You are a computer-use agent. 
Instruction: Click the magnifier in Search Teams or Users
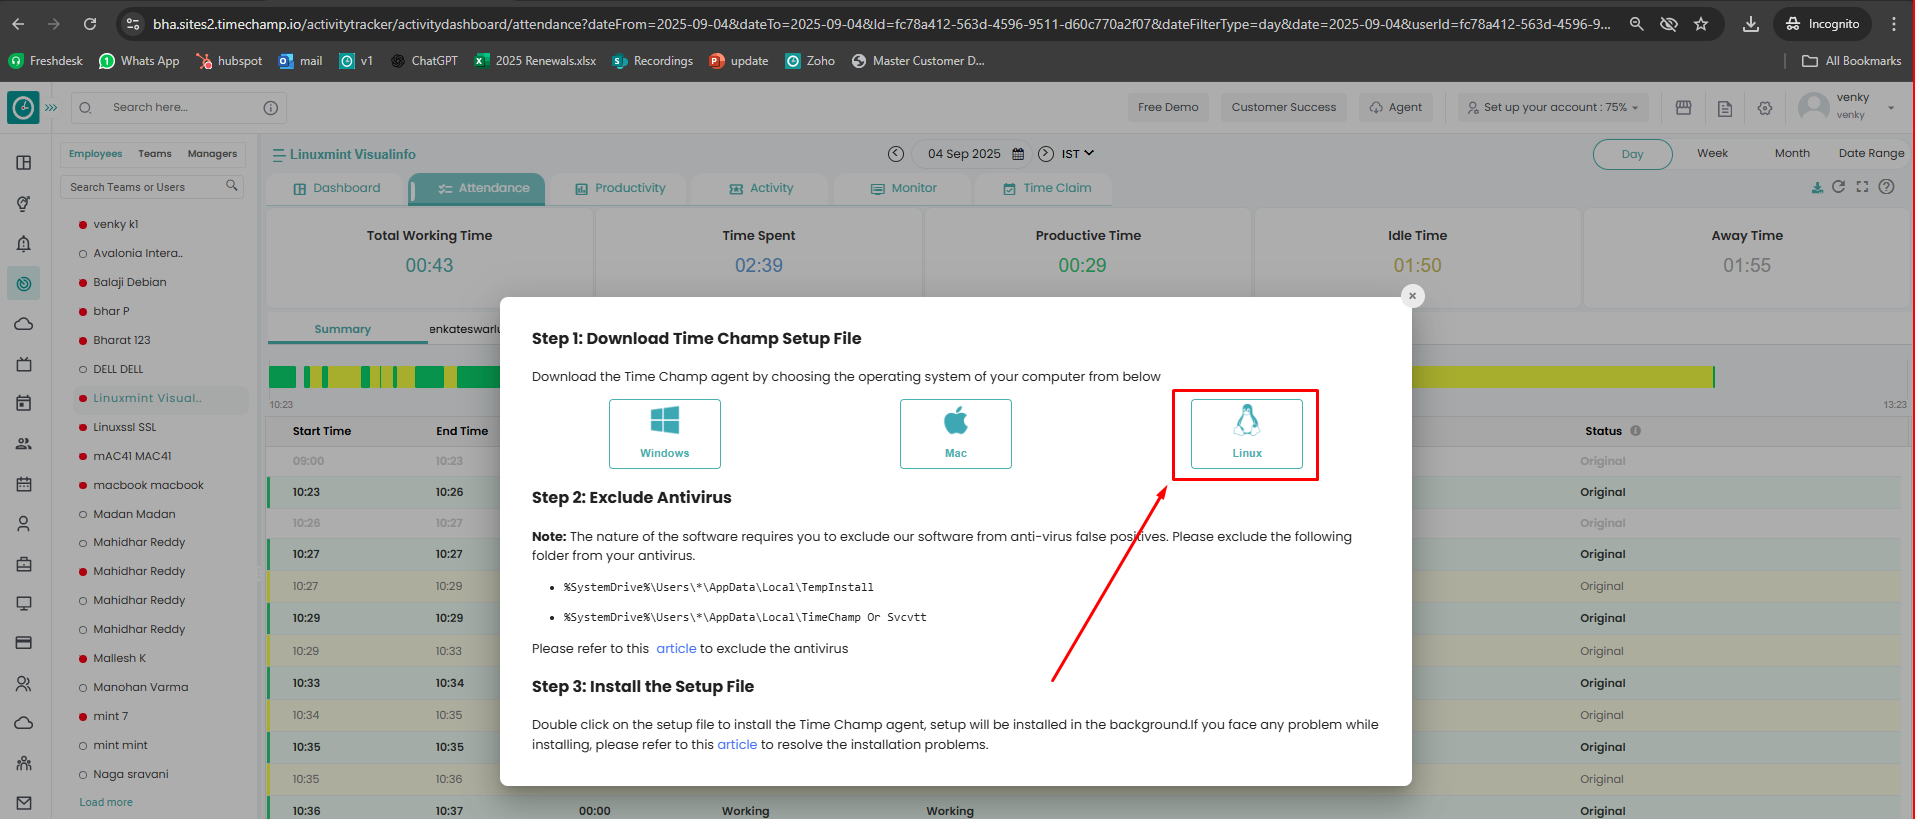tap(232, 186)
